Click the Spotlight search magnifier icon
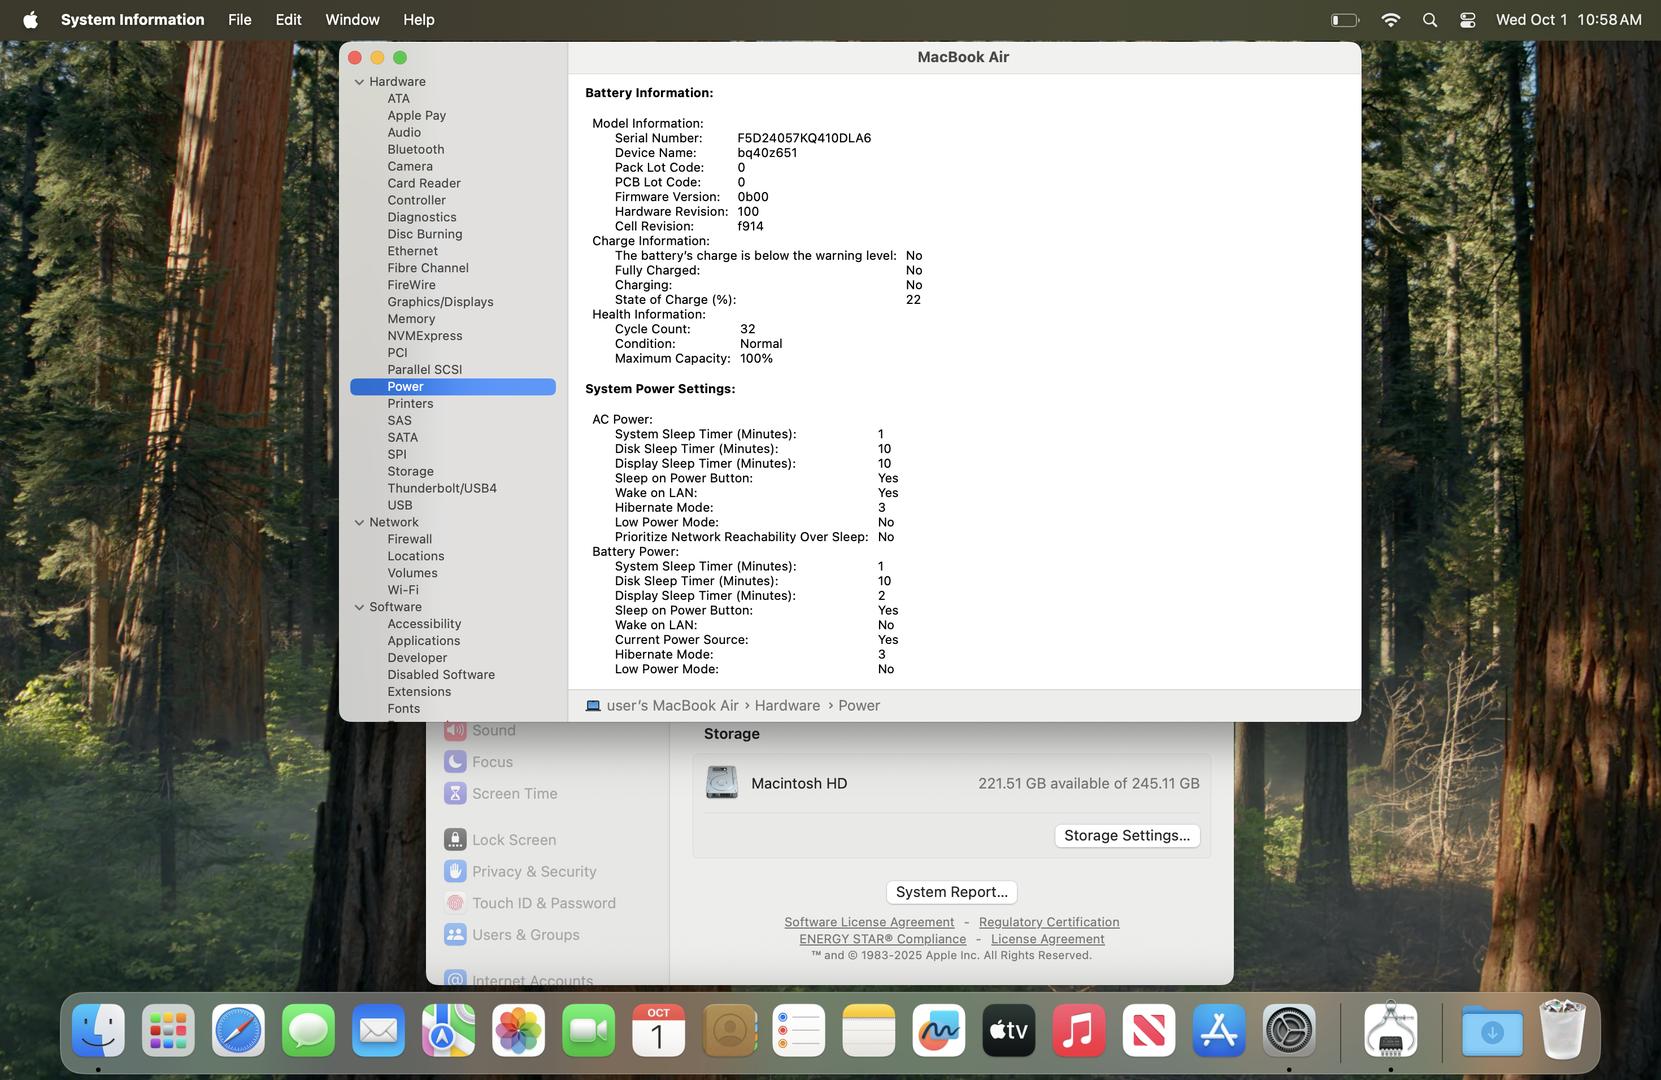 (x=1429, y=20)
